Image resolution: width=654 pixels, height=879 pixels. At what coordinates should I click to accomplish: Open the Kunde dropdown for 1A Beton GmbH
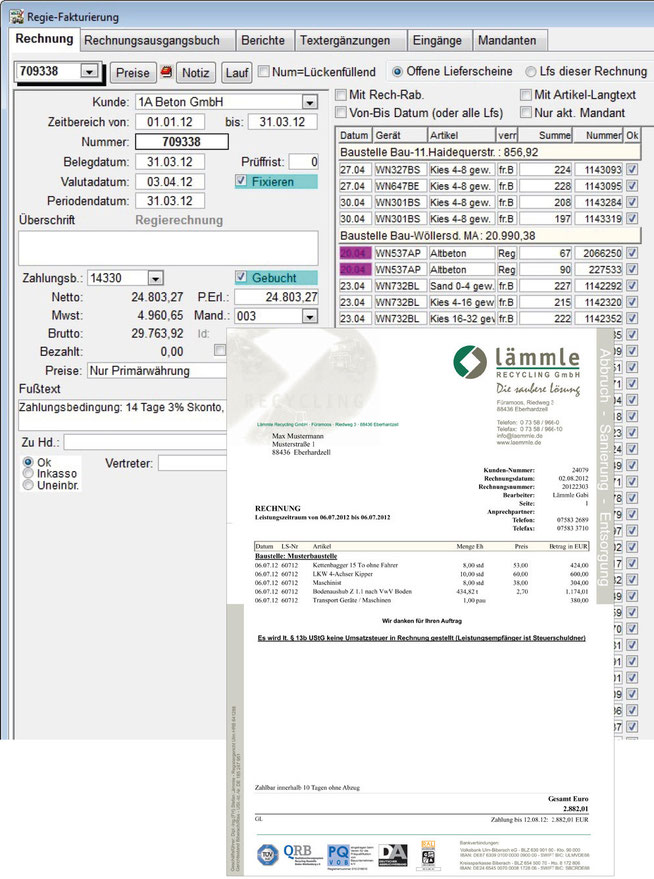309,102
